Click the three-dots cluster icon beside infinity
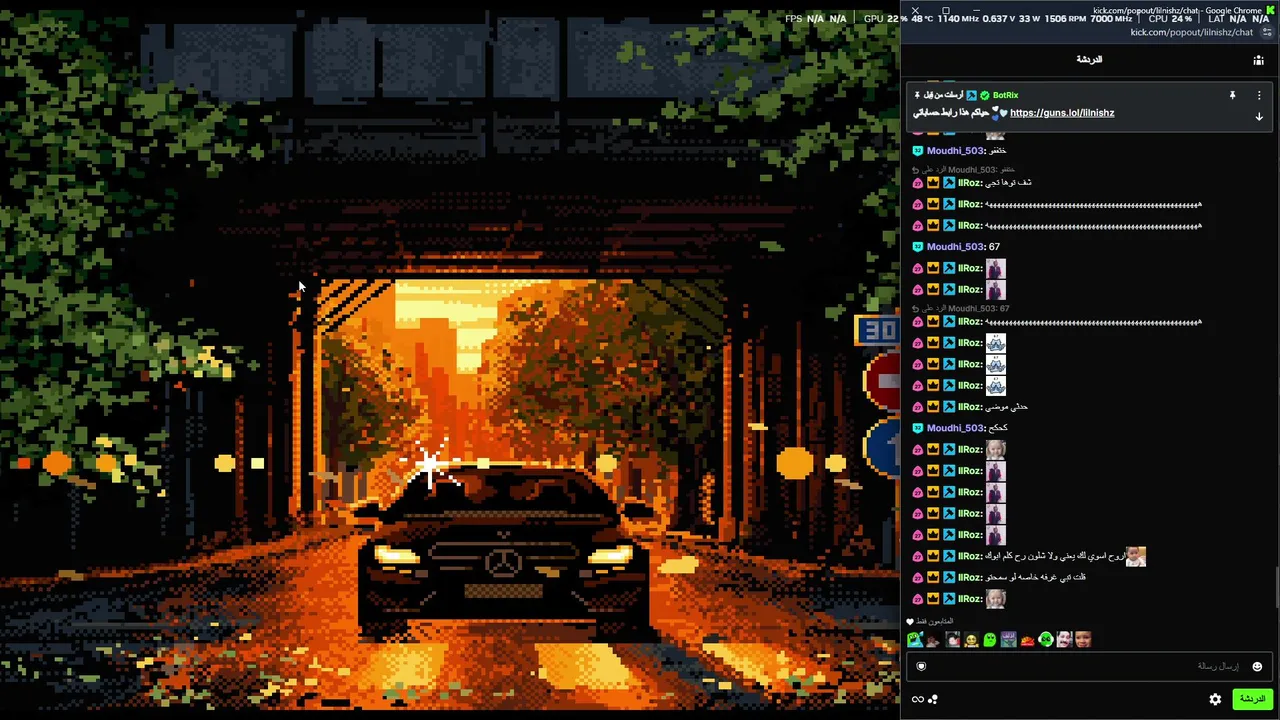Viewport: 1280px width, 720px height. click(x=933, y=700)
